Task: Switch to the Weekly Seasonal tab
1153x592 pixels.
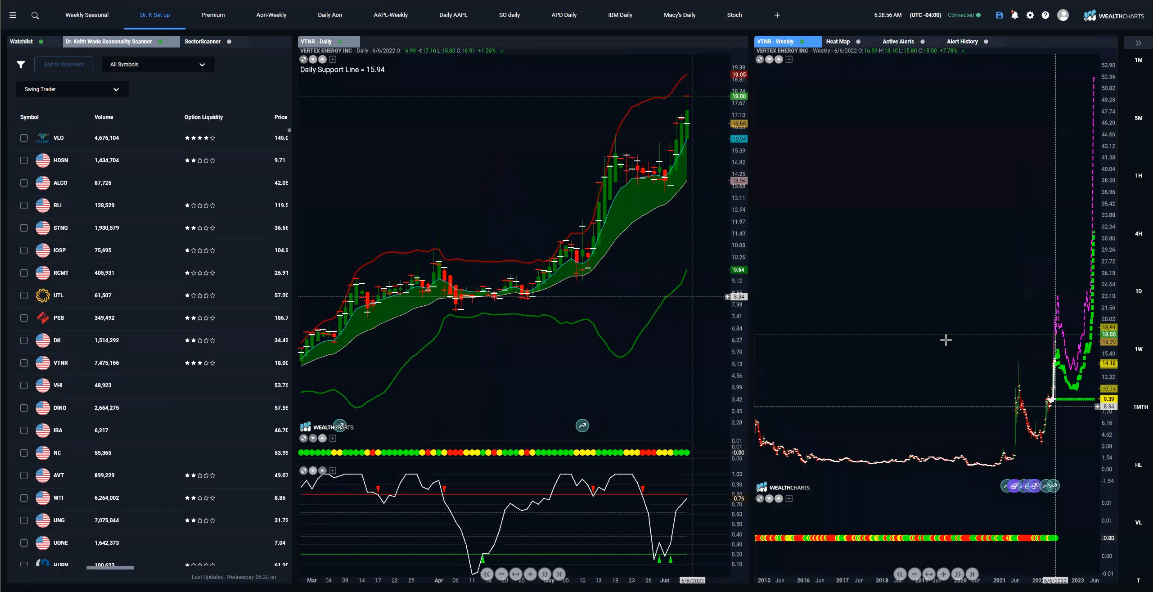Action: coord(87,15)
